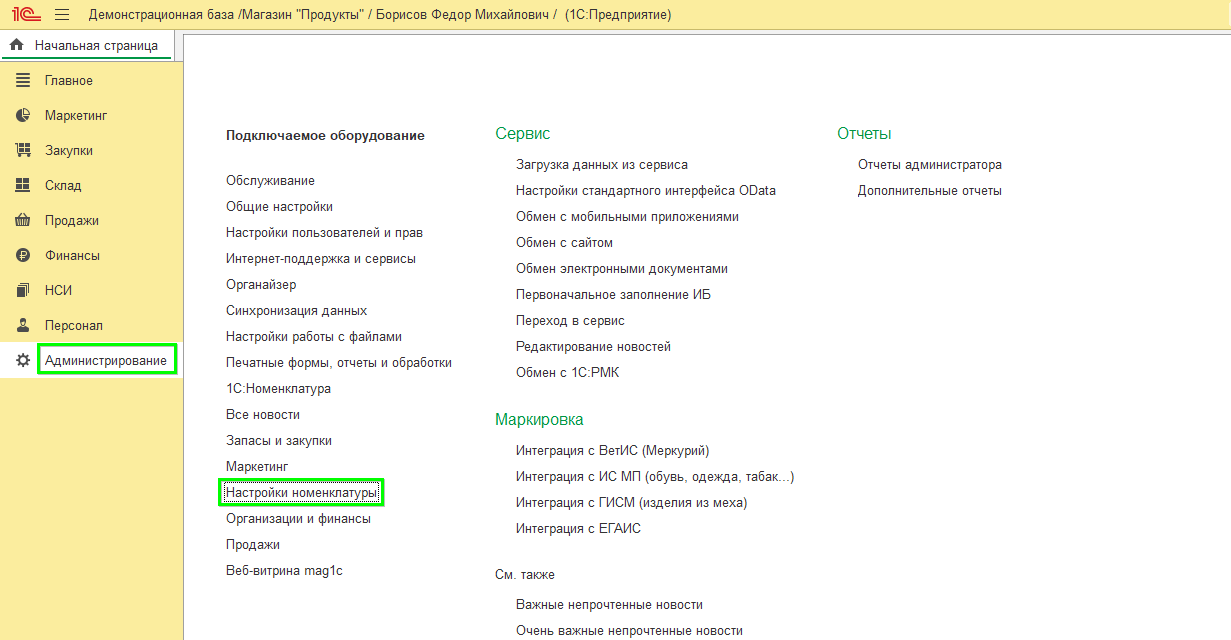
Task: Open the Маркетинг settings link in the list
Action: [257, 466]
